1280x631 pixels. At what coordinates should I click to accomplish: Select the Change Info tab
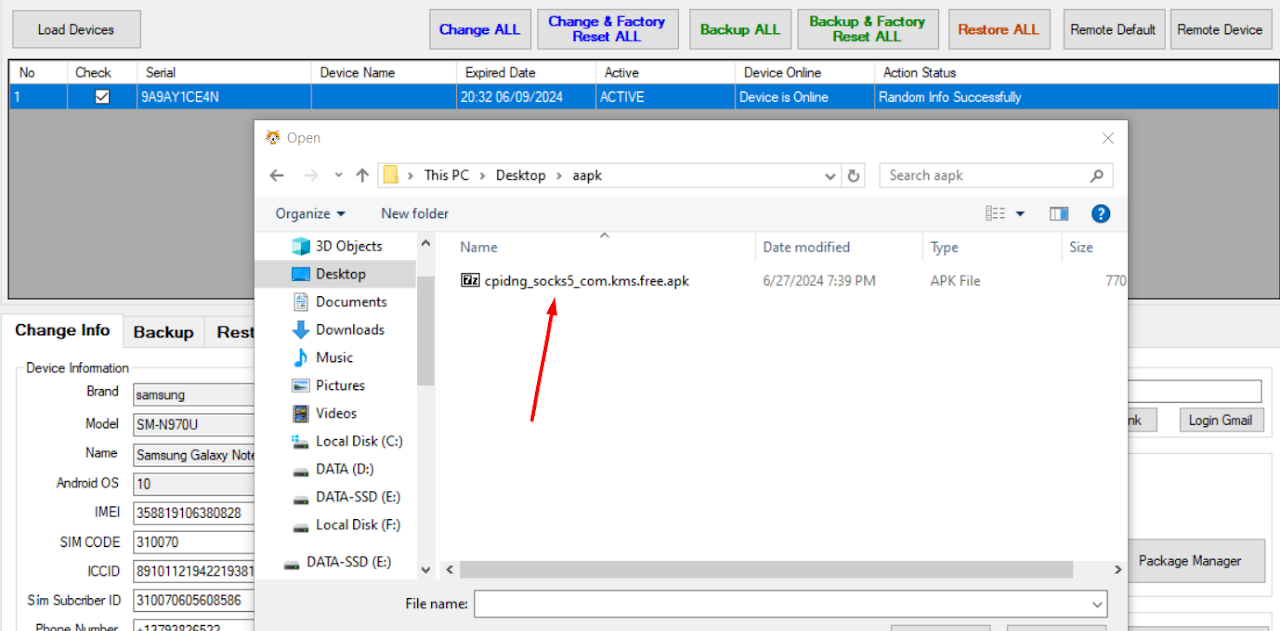[62, 331]
